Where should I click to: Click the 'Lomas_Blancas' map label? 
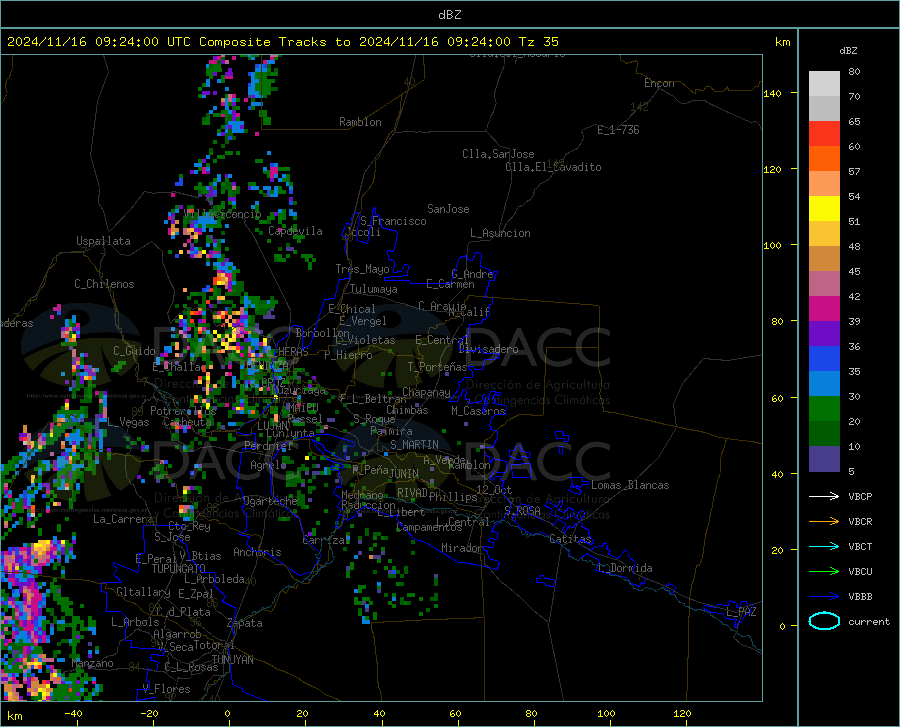pyautogui.click(x=630, y=485)
